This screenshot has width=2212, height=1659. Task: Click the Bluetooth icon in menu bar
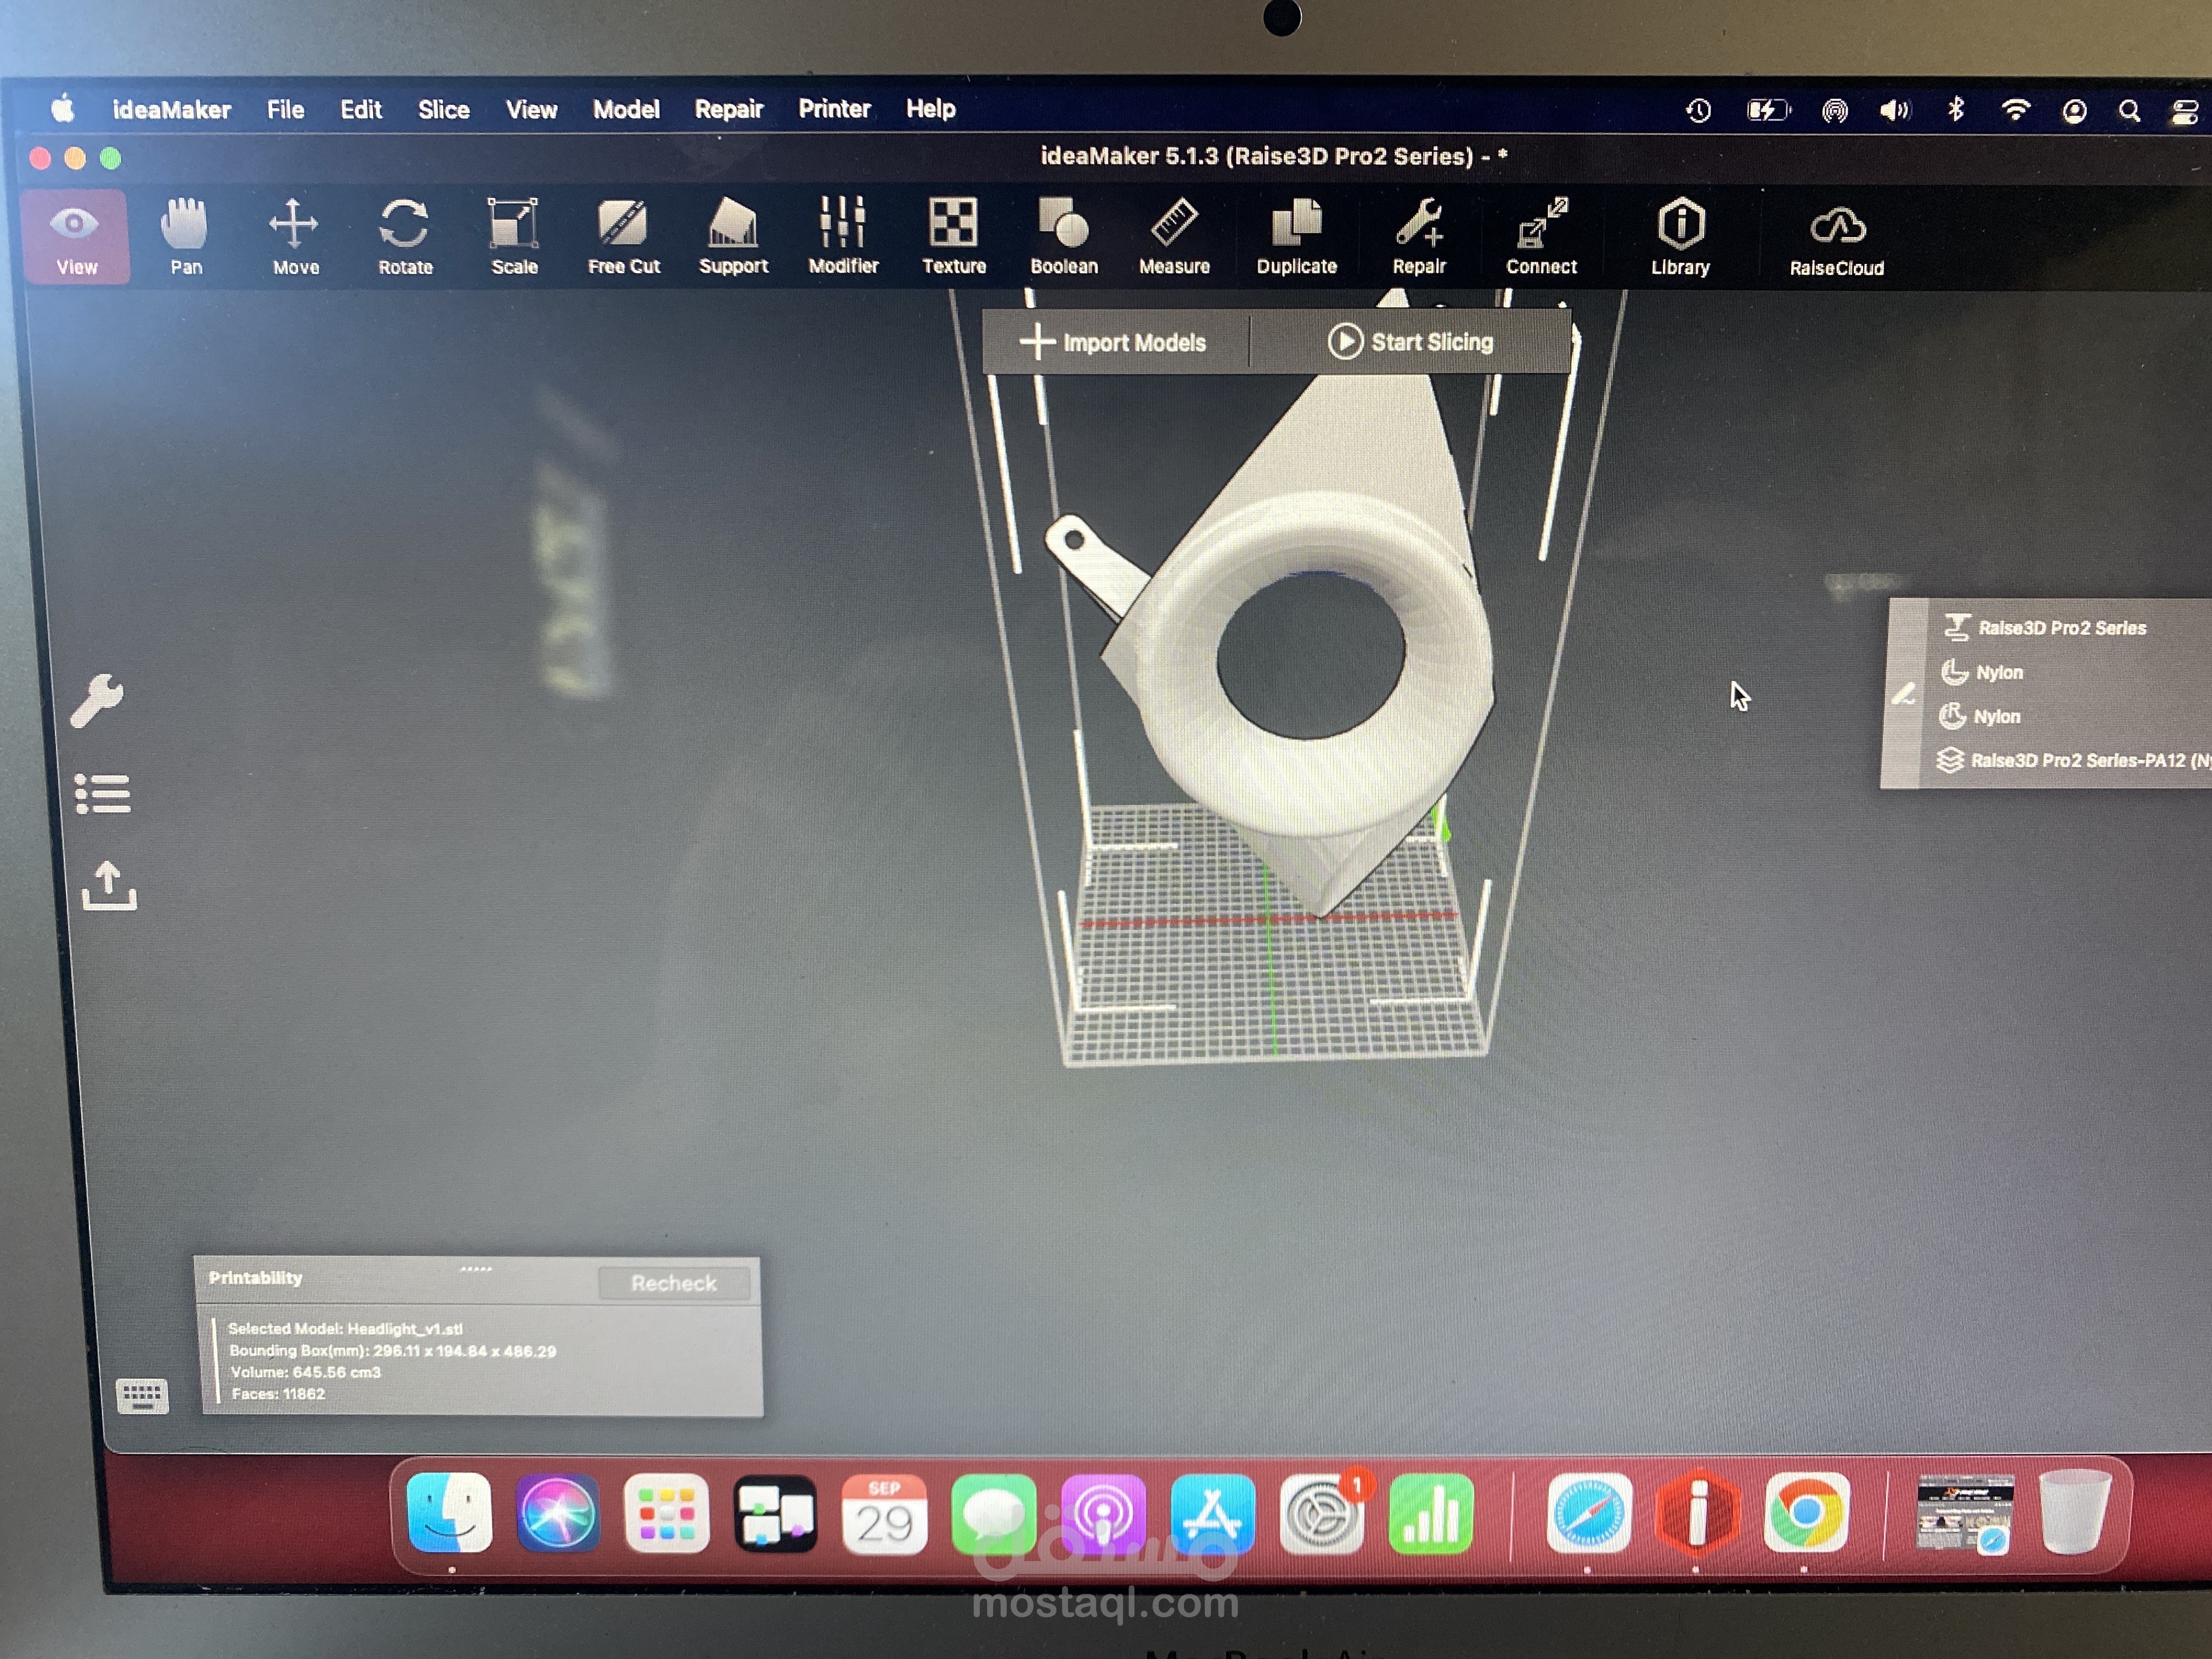pos(1956,109)
